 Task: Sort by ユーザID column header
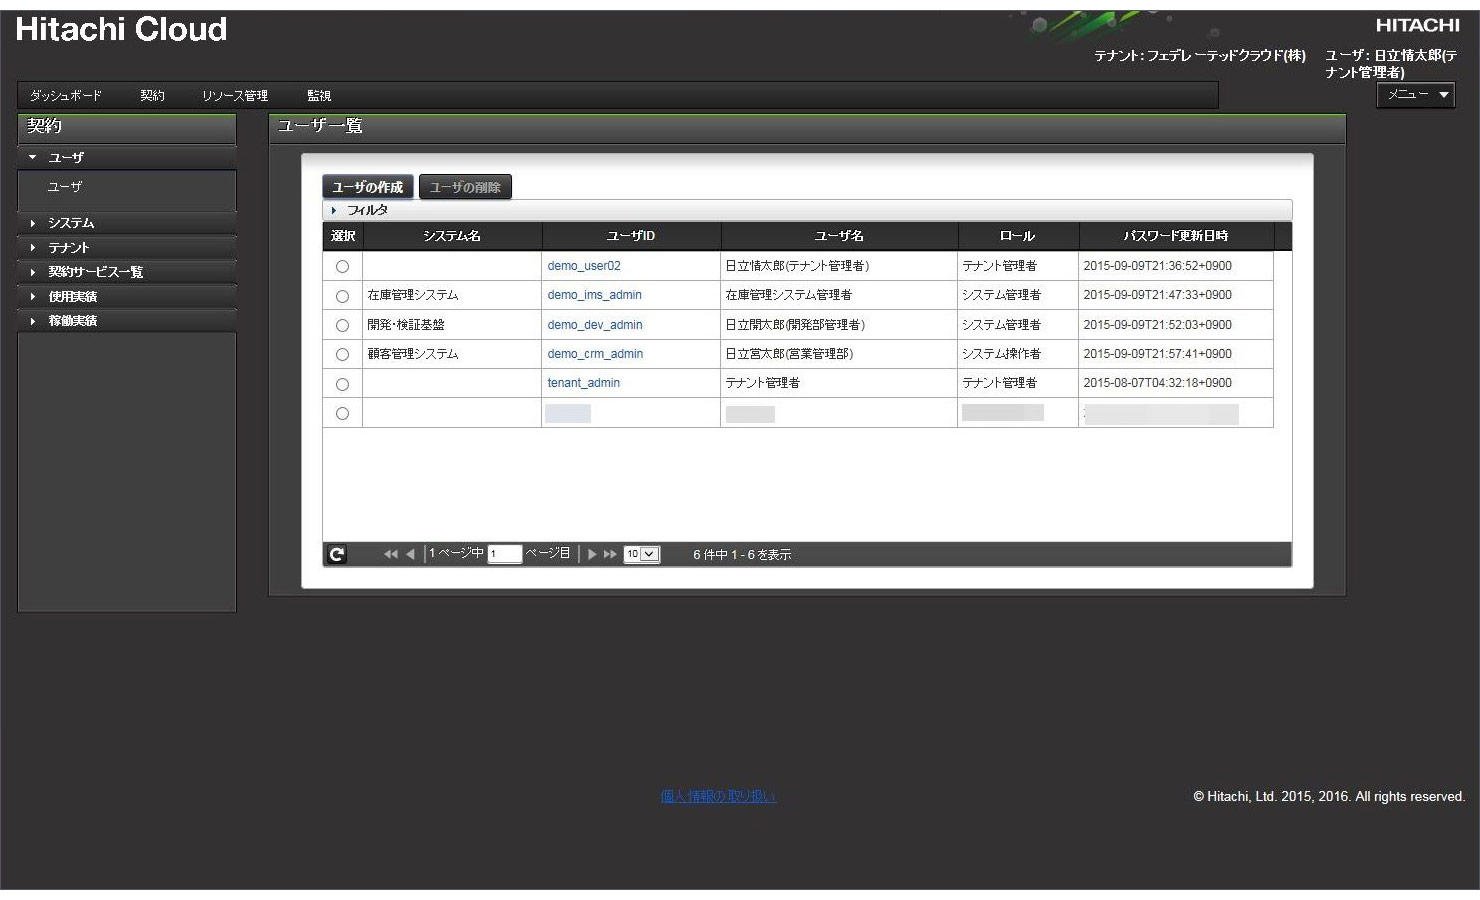pyautogui.click(x=631, y=236)
